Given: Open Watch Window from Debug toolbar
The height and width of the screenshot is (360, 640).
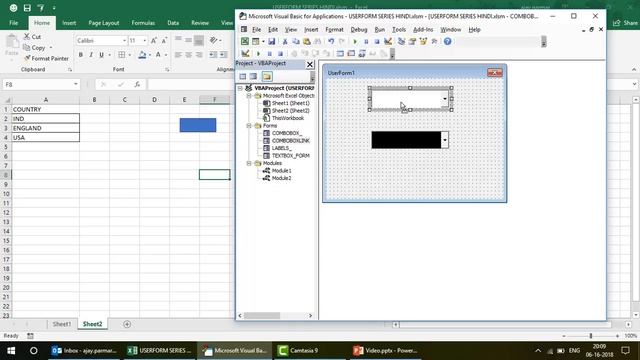Looking at the screenshot, I should (x=362, y=53).
